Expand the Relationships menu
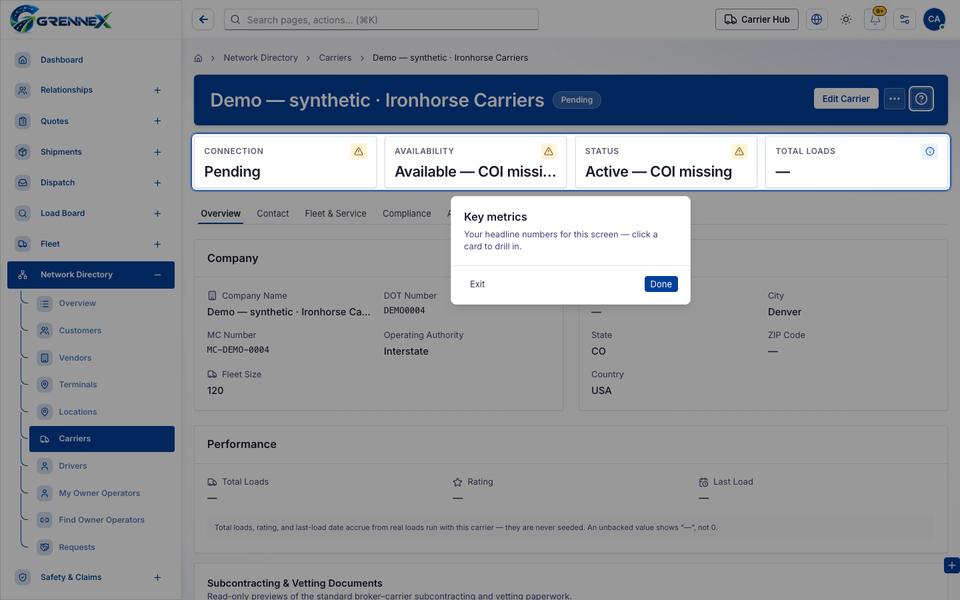This screenshot has height=600, width=960. (157, 90)
